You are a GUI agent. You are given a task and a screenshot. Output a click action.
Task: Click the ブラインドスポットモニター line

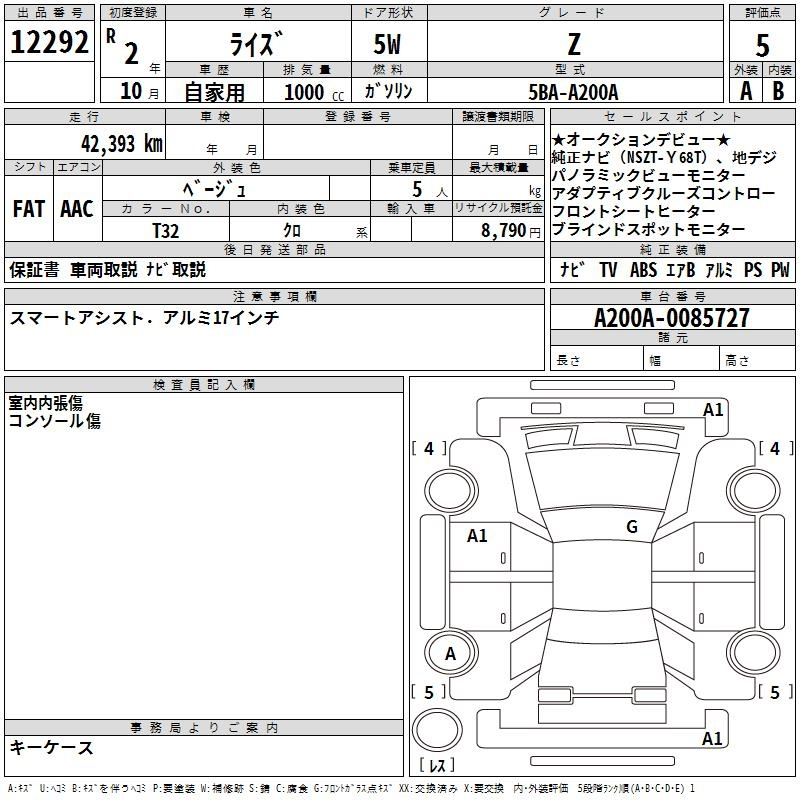pyautogui.click(x=648, y=229)
